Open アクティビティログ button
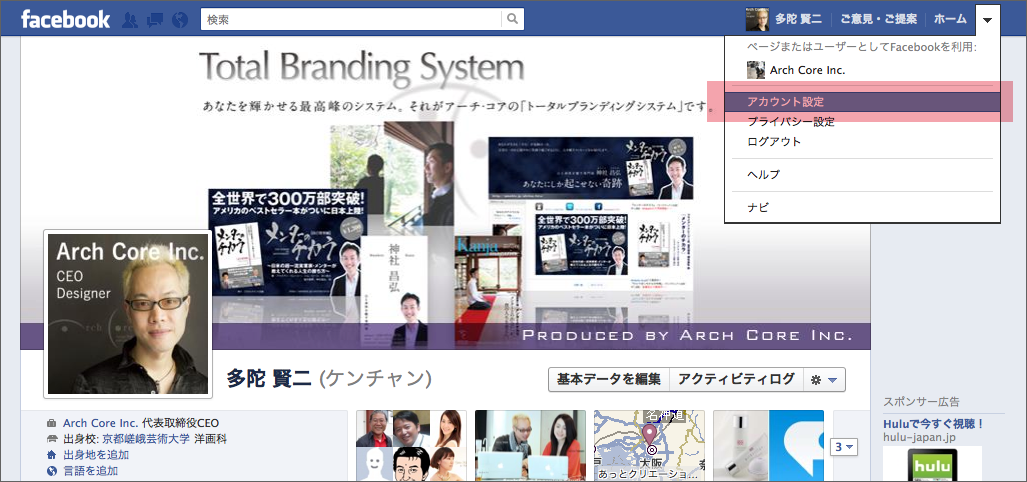The height and width of the screenshot is (482, 1027). [x=736, y=379]
